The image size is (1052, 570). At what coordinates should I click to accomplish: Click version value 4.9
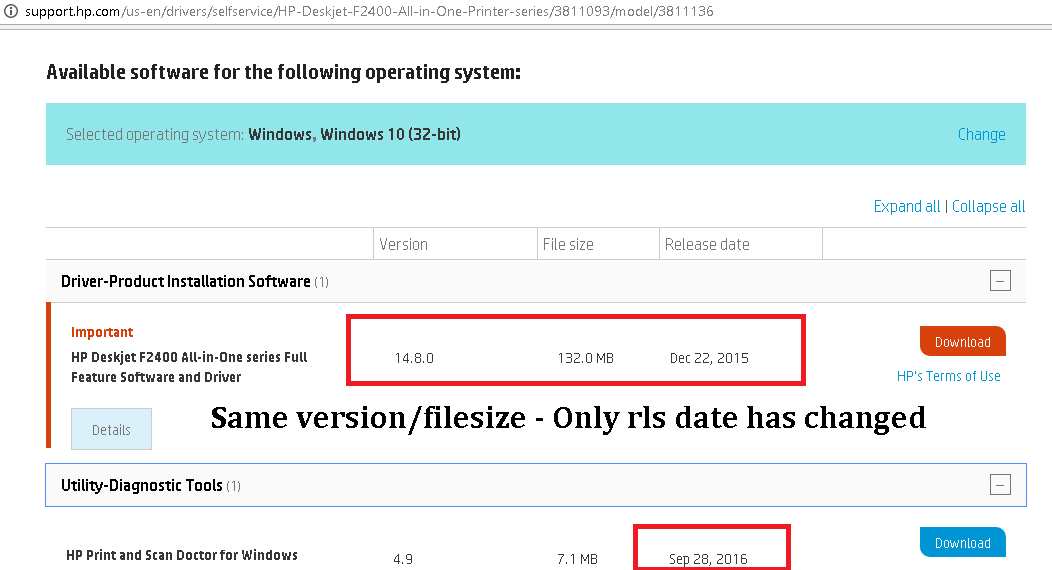pos(403,559)
